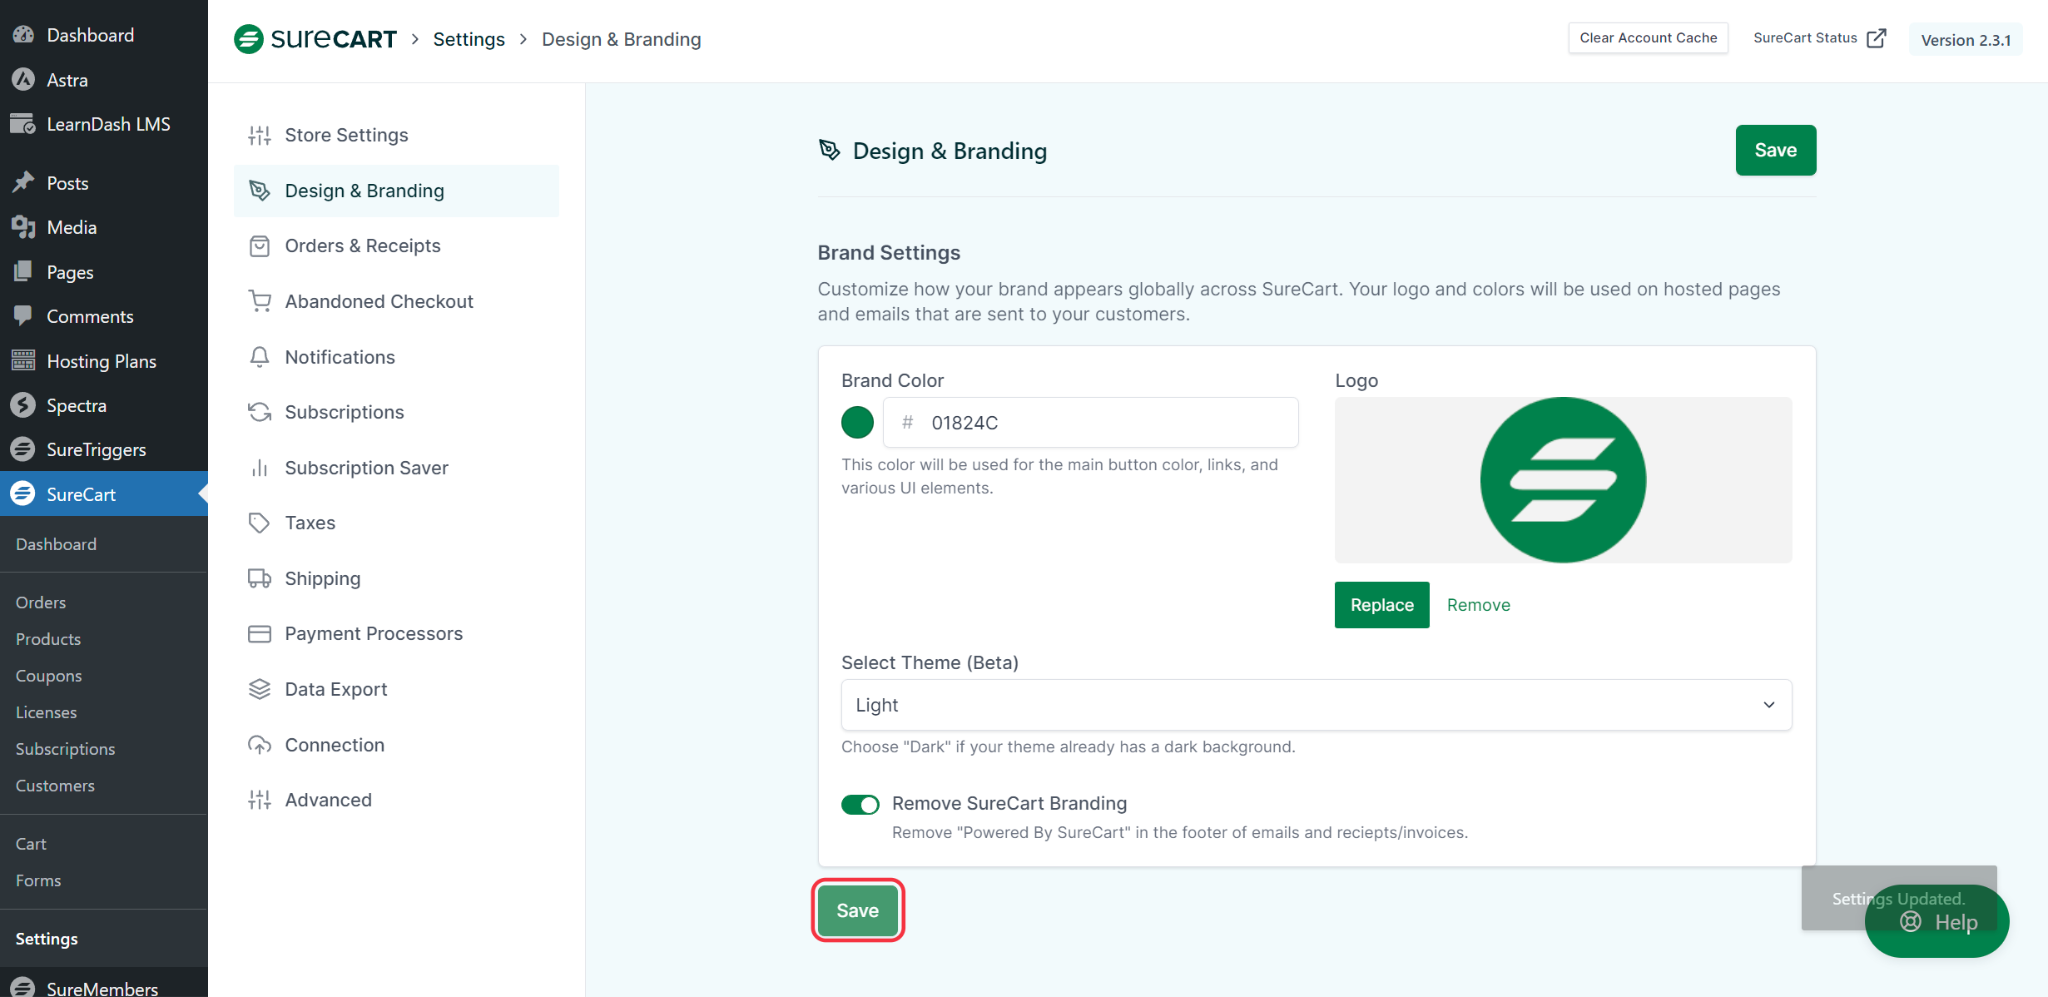Click the Brand Color hex input field
The height and width of the screenshot is (997, 2048).
[x=1091, y=423]
